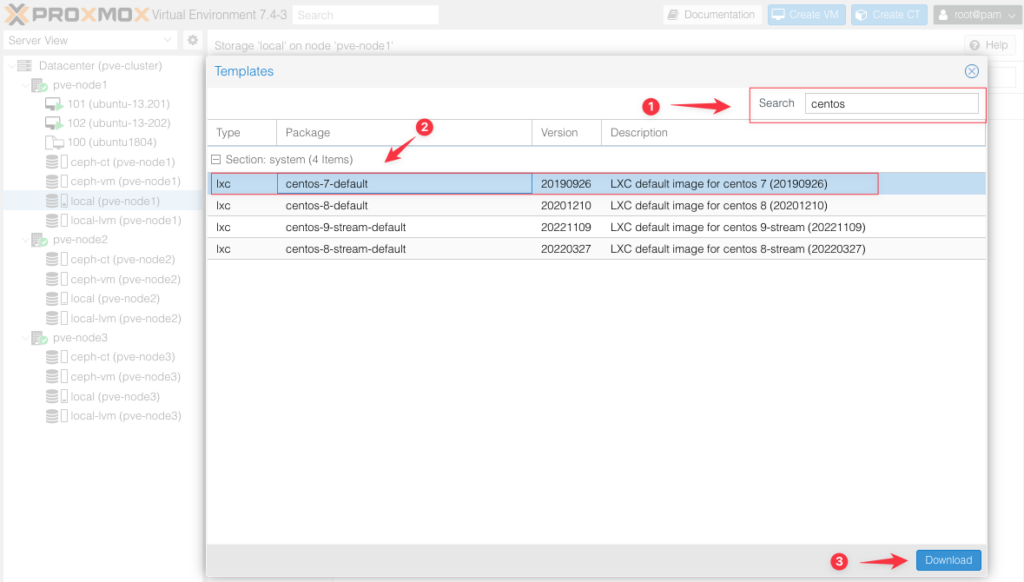1024x582 pixels.
Task: Sort by the Version column header
Action: coord(567,133)
